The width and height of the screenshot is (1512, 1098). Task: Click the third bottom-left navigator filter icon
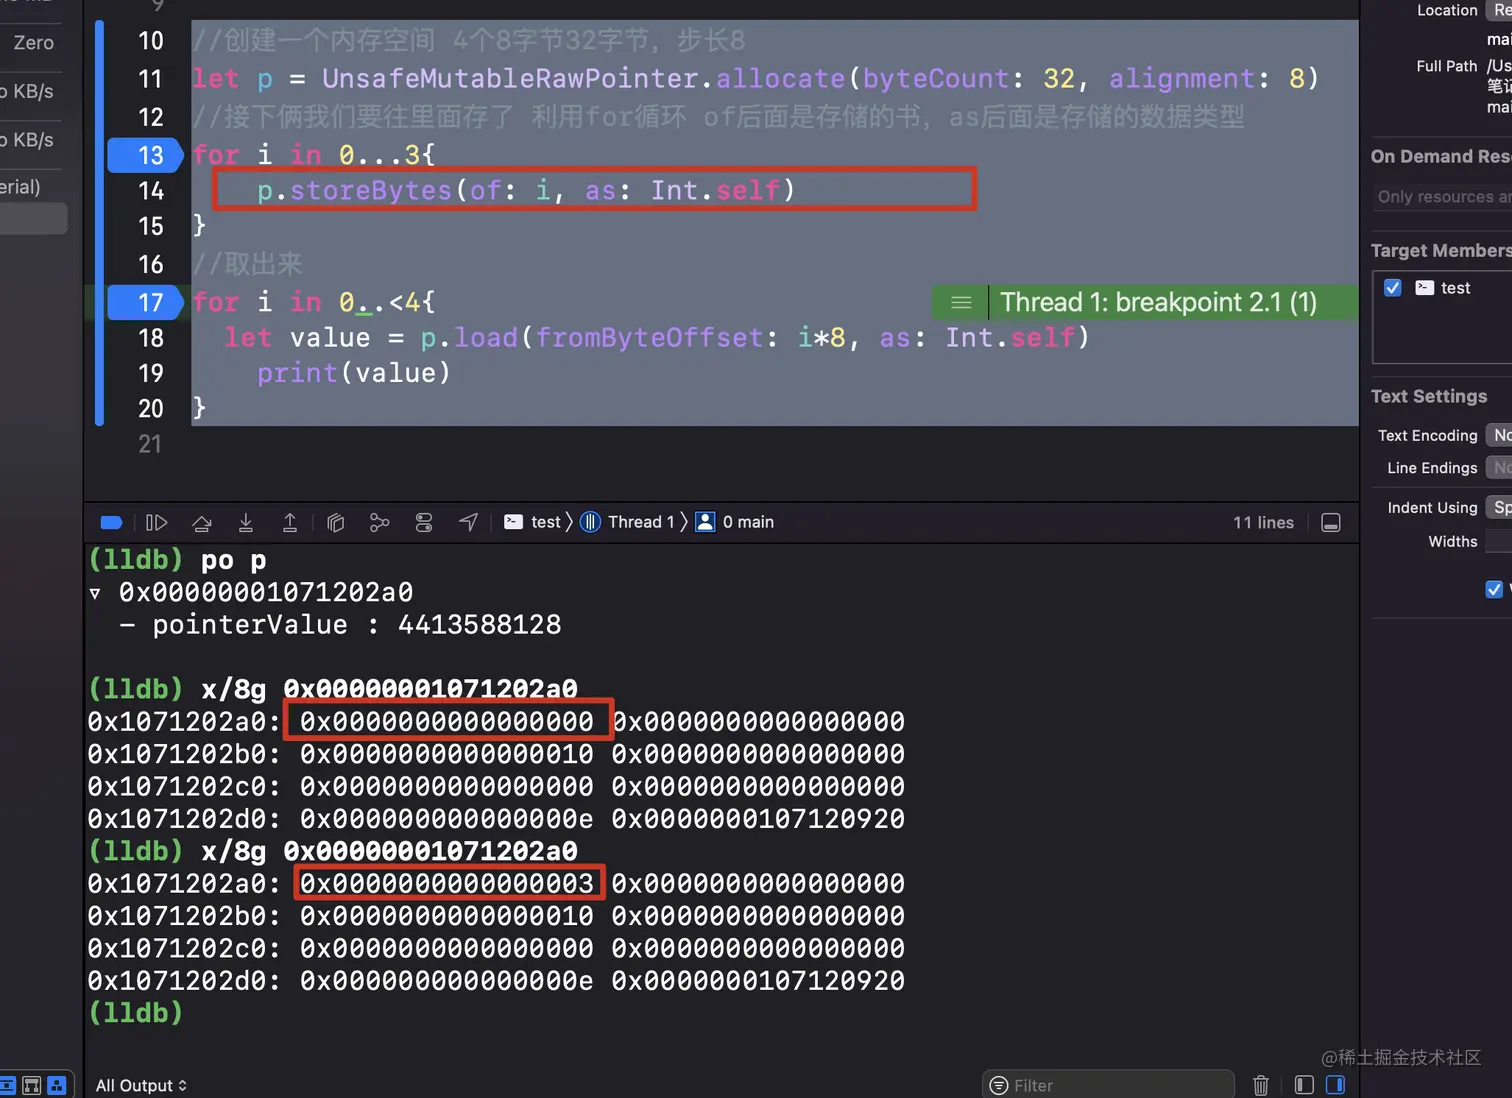(57, 1085)
